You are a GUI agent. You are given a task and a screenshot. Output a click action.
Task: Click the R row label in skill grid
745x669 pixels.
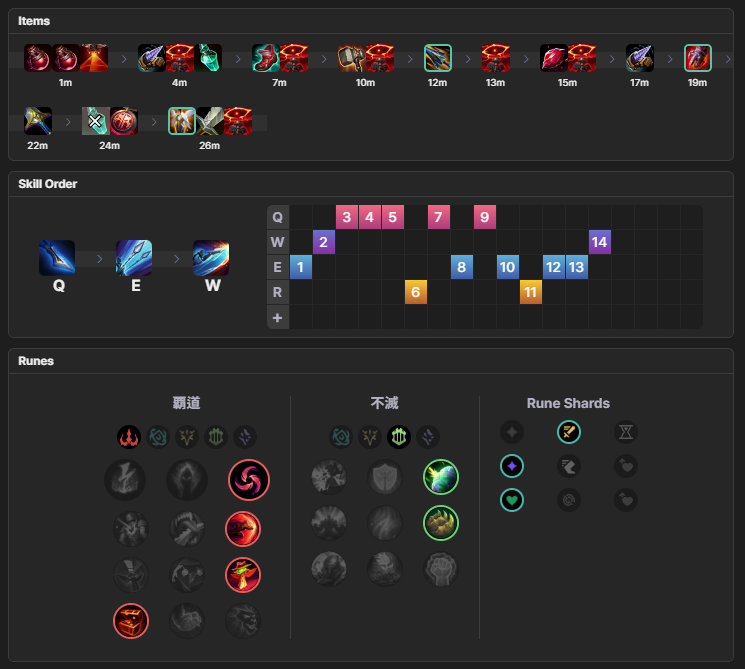click(278, 292)
